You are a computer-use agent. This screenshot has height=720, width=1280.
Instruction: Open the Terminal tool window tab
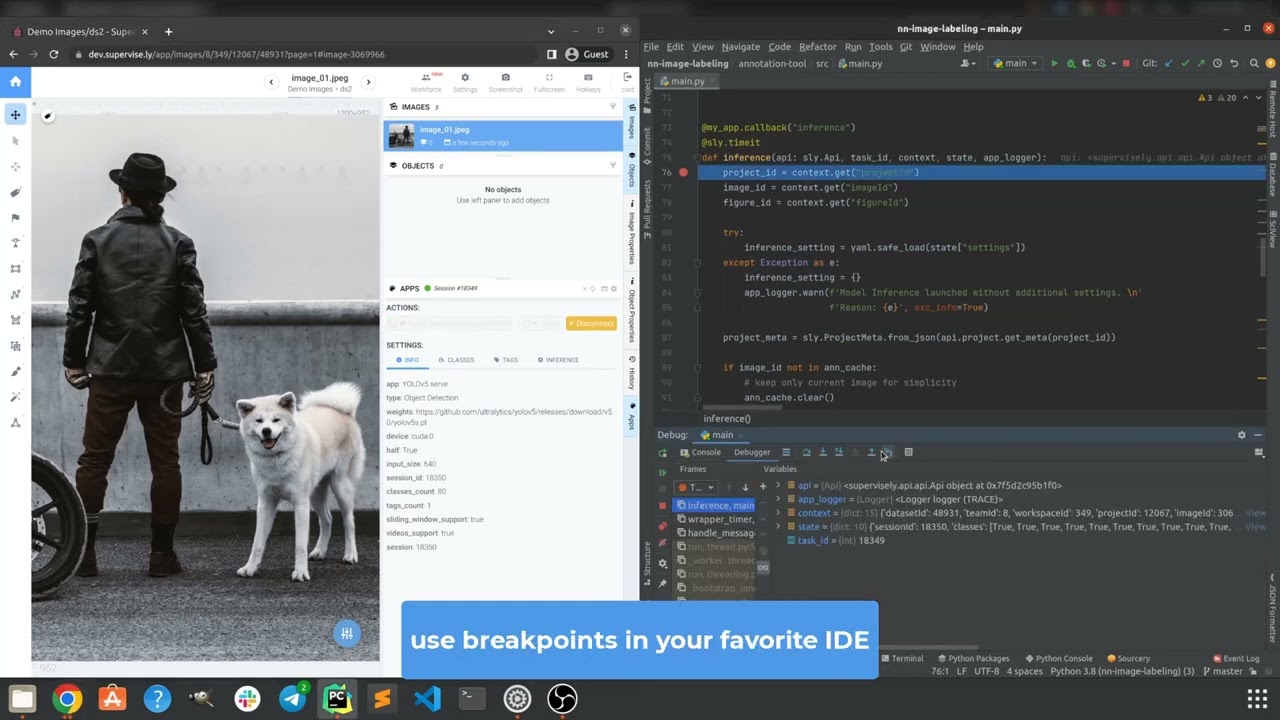coord(901,658)
